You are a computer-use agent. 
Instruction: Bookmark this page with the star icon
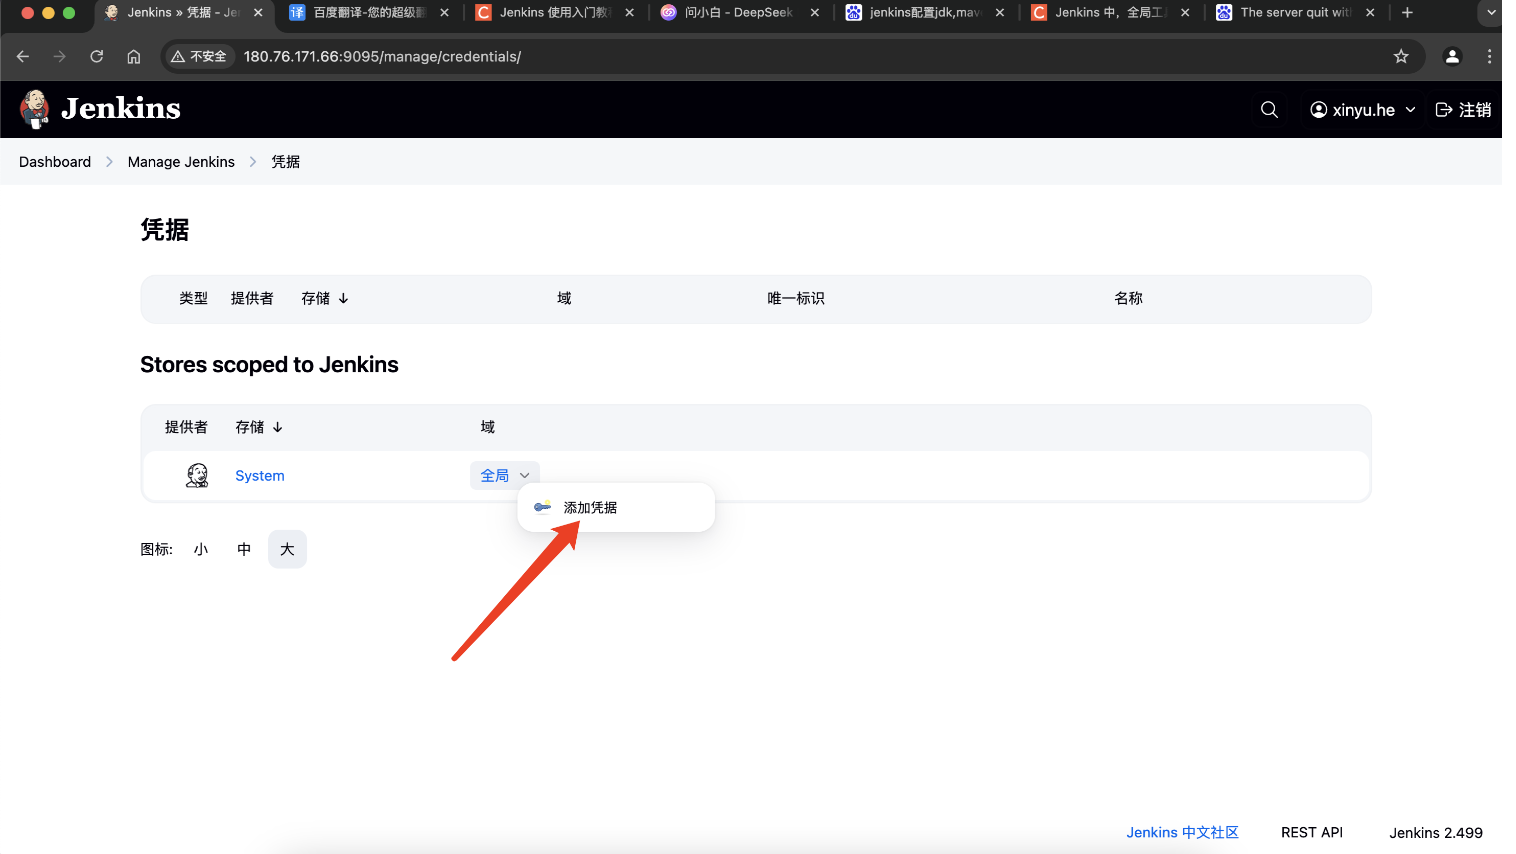click(x=1401, y=56)
